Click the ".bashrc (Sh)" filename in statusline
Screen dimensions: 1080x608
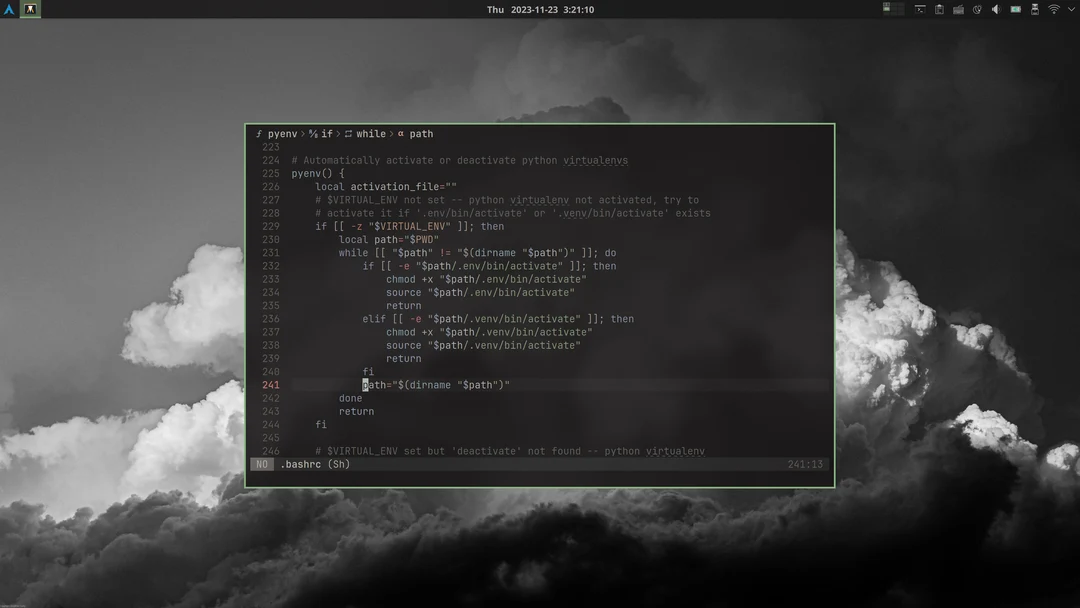(x=314, y=463)
